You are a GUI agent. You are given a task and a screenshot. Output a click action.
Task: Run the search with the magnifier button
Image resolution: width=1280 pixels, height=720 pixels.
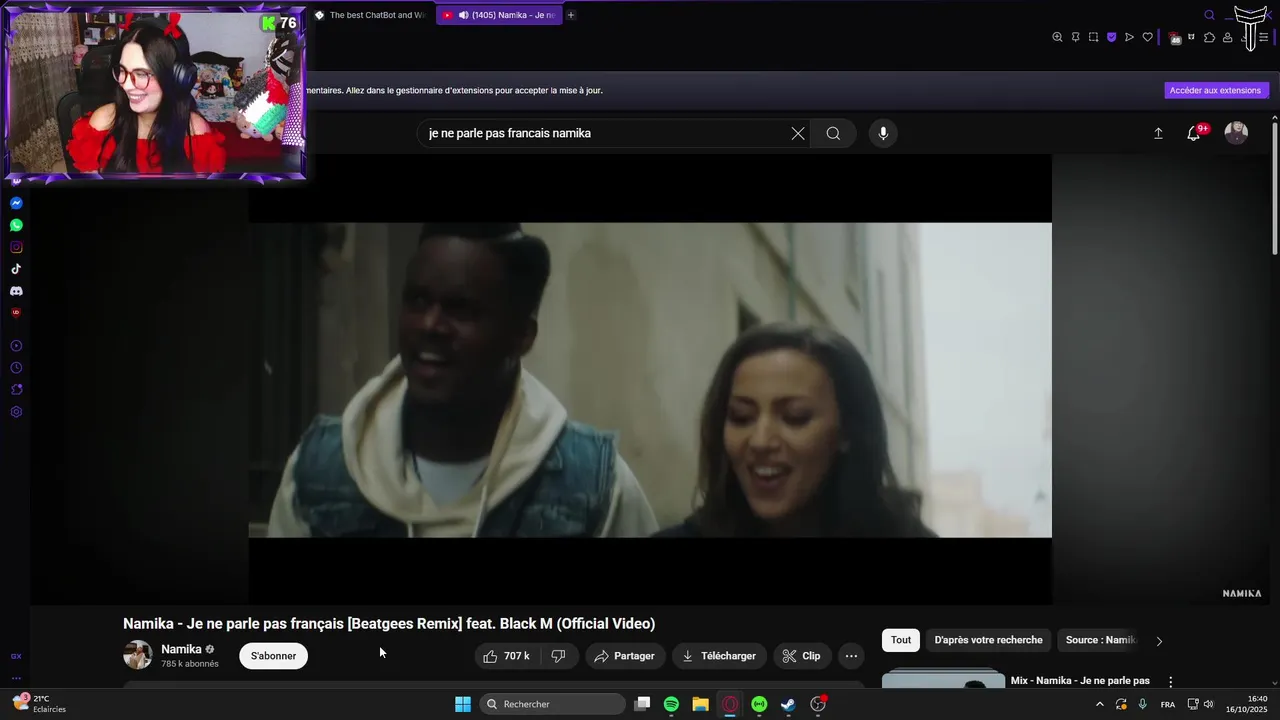(833, 133)
